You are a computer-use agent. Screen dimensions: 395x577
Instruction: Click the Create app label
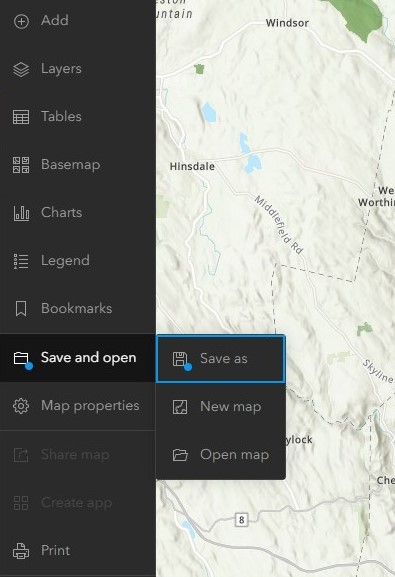[77, 503]
